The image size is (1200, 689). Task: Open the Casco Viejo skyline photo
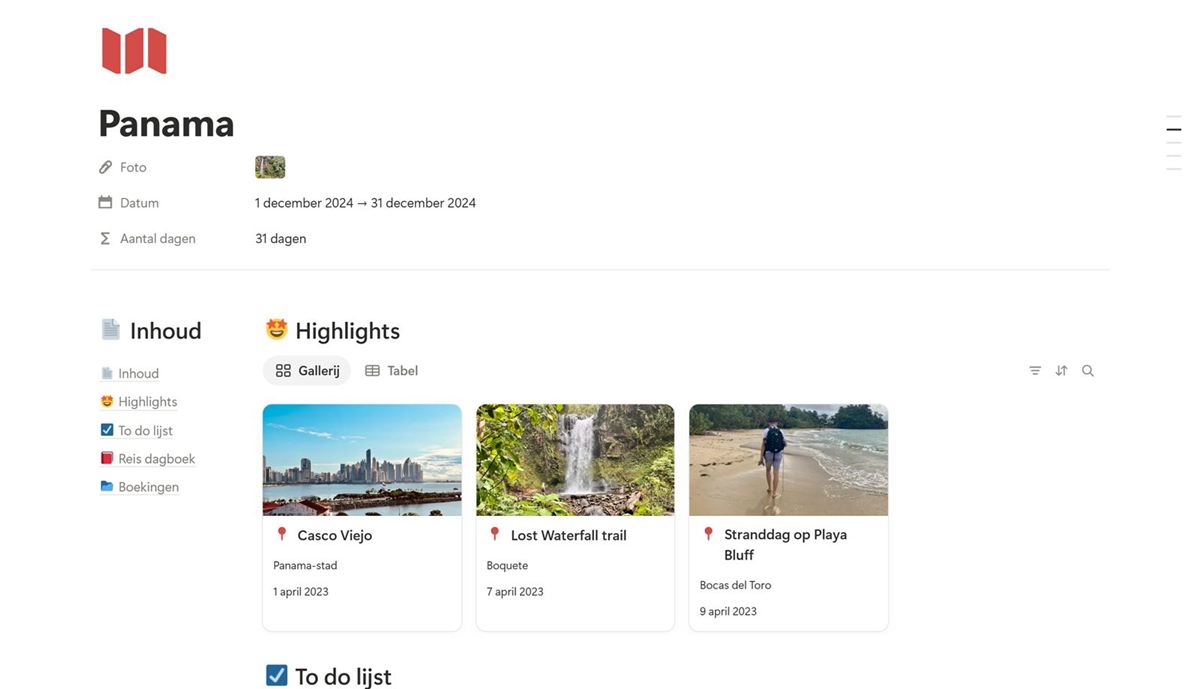[362, 460]
